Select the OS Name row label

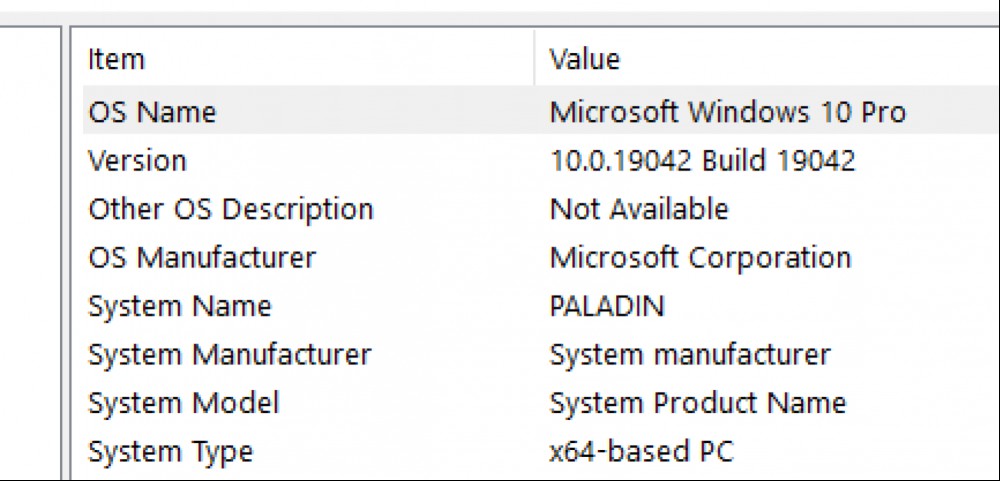pyautogui.click(x=152, y=112)
